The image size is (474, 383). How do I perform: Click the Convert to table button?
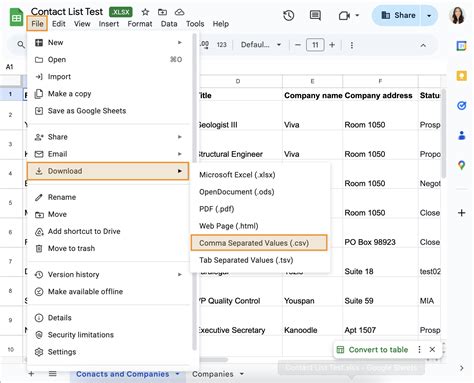[x=373, y=349]
